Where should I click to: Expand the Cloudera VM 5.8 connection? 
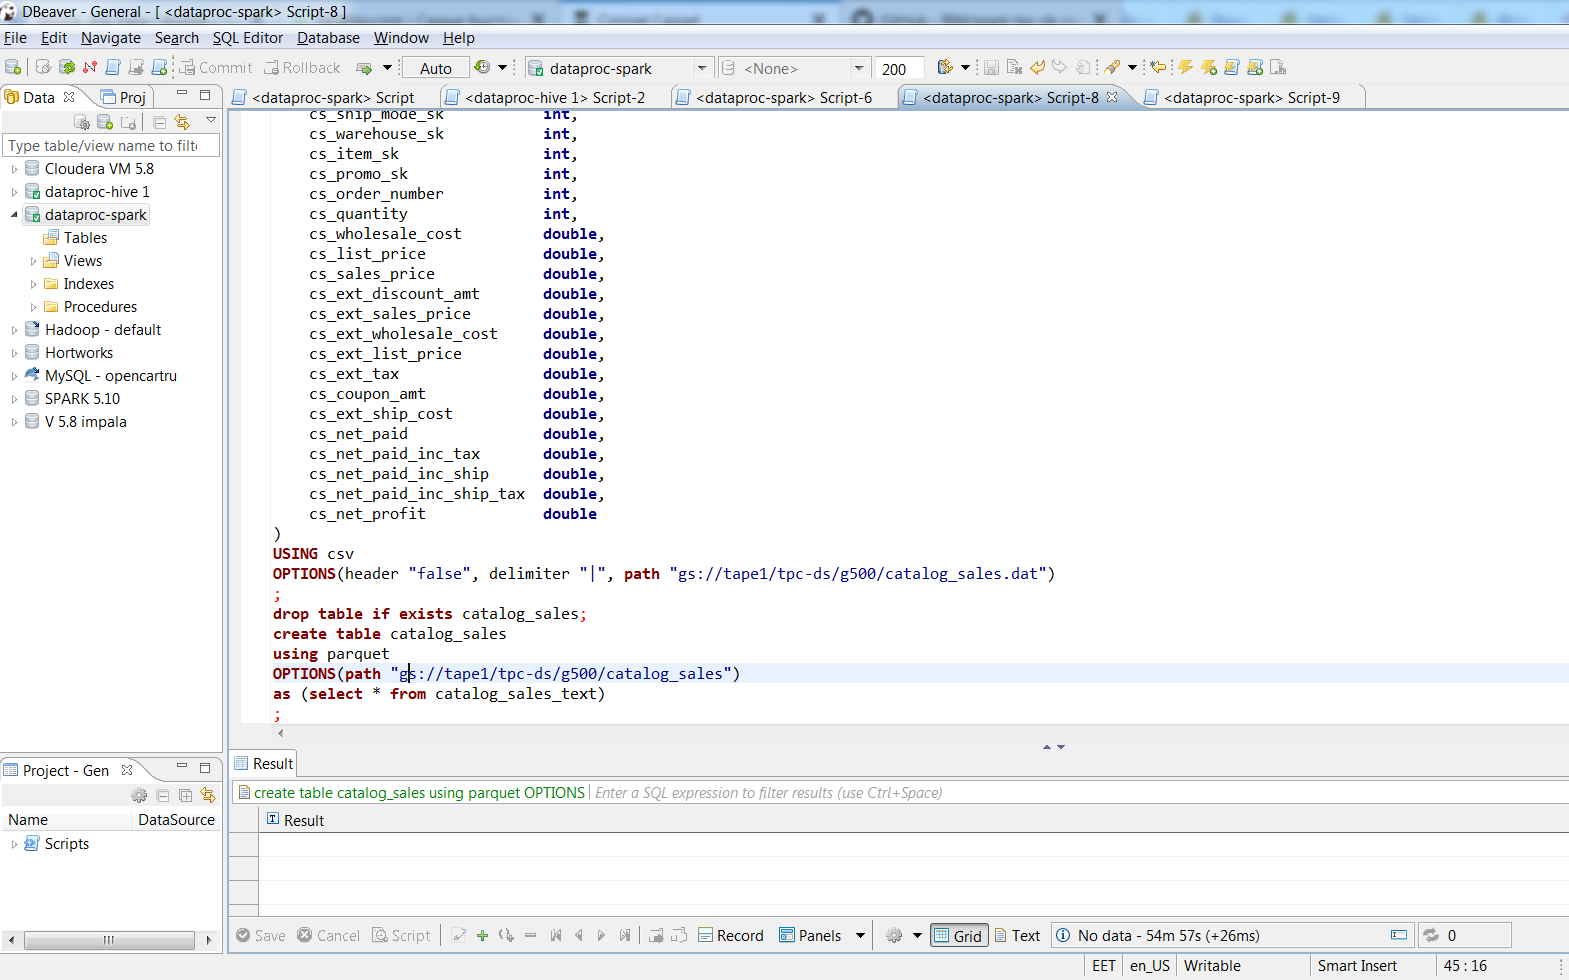point(14,169)
